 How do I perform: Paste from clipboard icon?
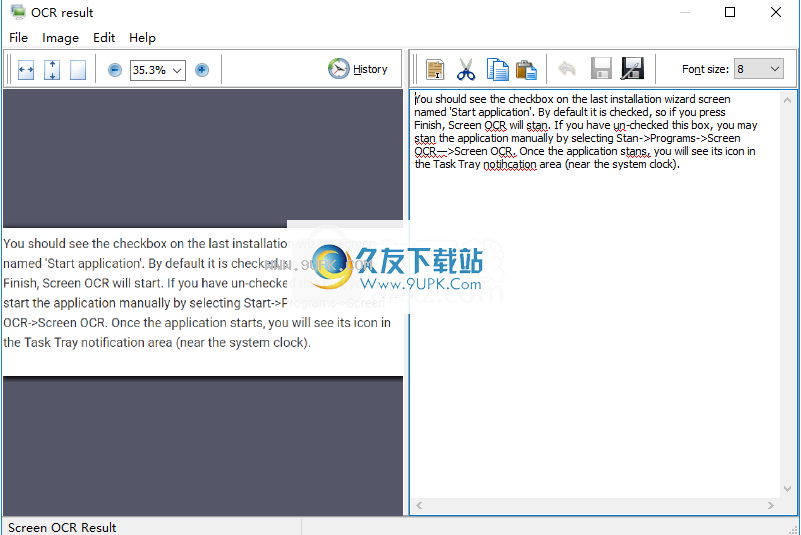[526, 69]
